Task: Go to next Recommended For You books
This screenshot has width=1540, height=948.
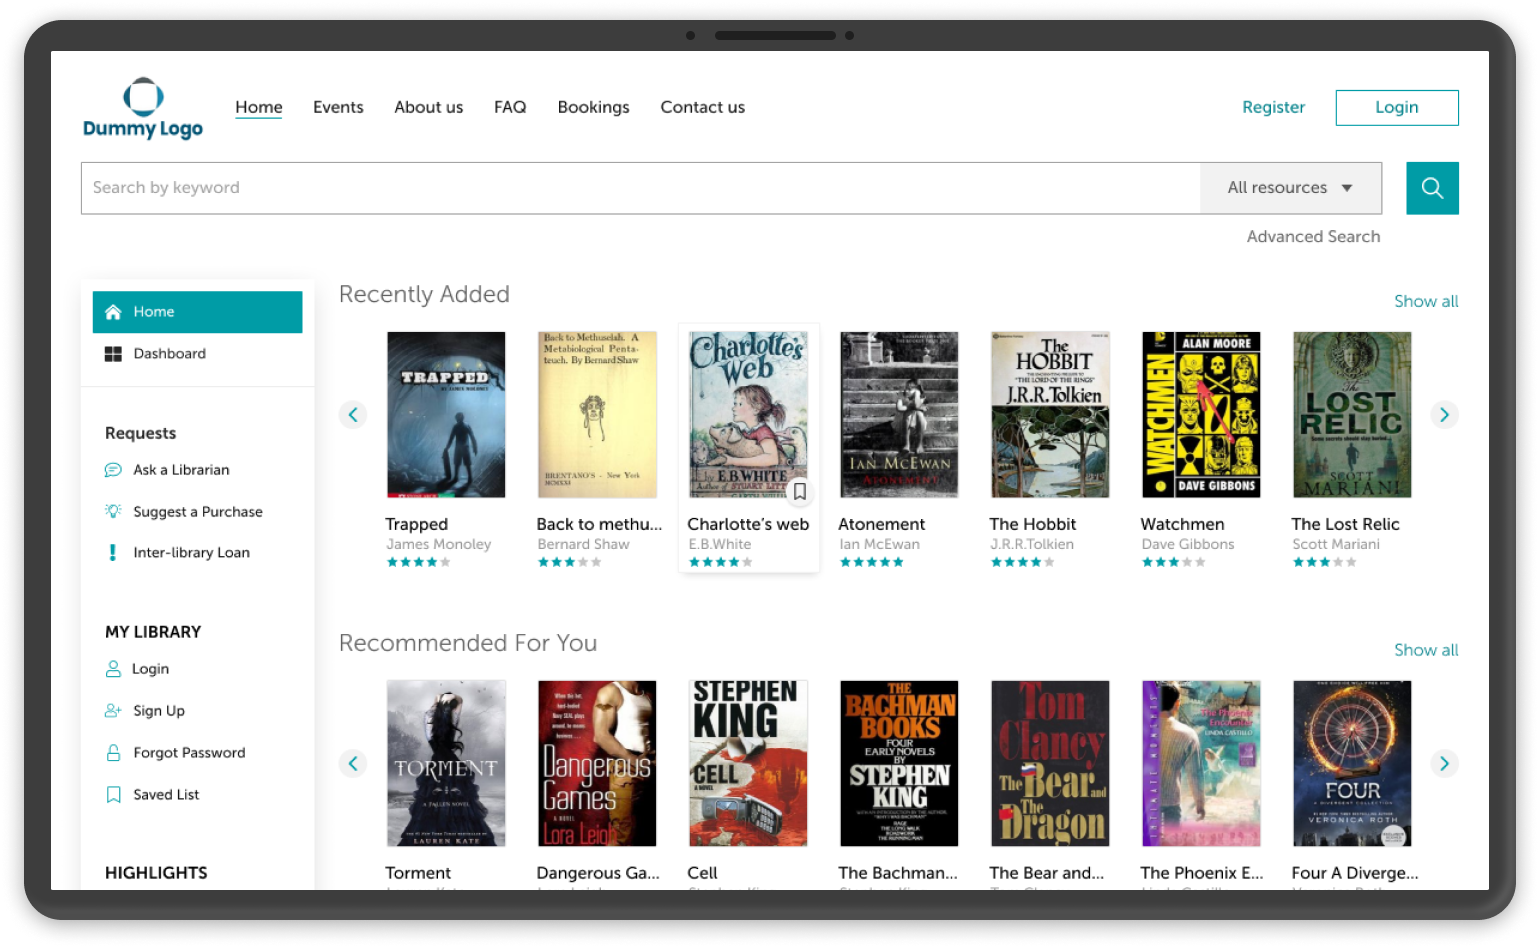Action: pyautogui.click(x=1444, y=764)
